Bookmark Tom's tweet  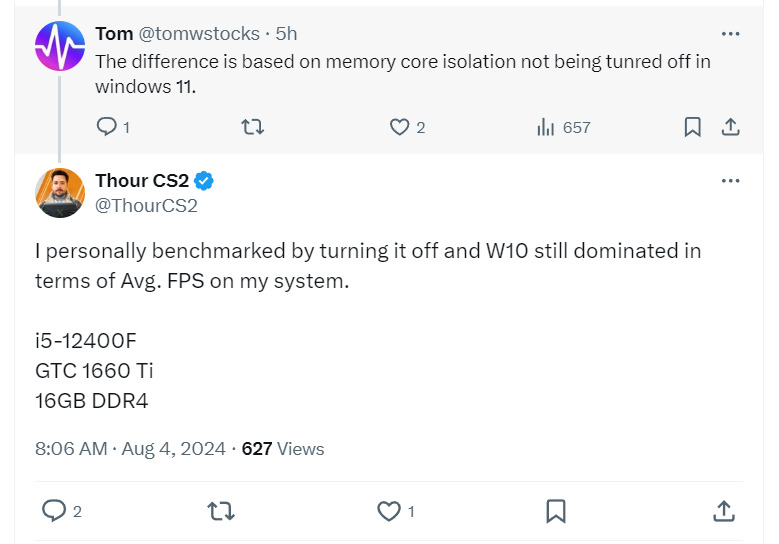(x=692, y=127)
